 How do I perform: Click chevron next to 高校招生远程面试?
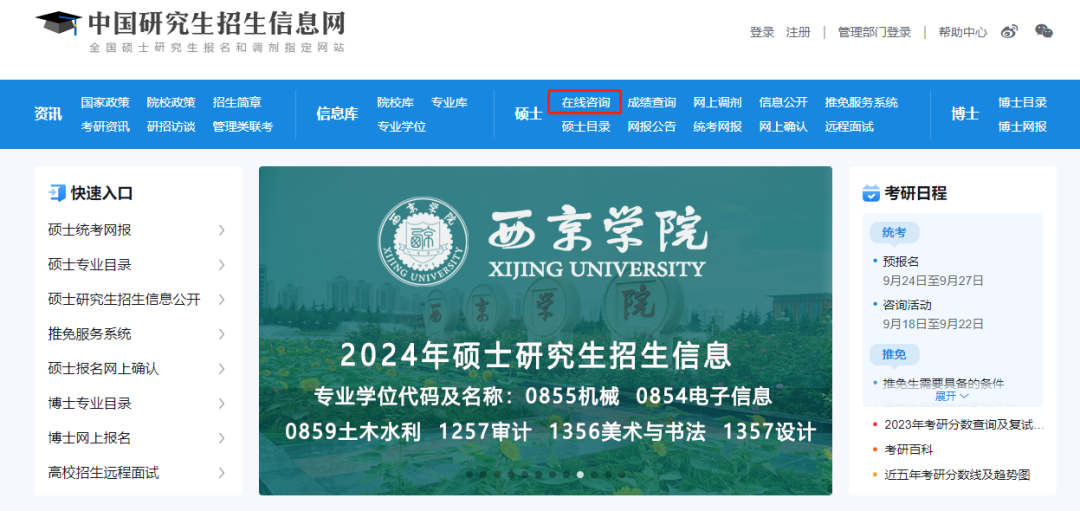tap(222, 473)
